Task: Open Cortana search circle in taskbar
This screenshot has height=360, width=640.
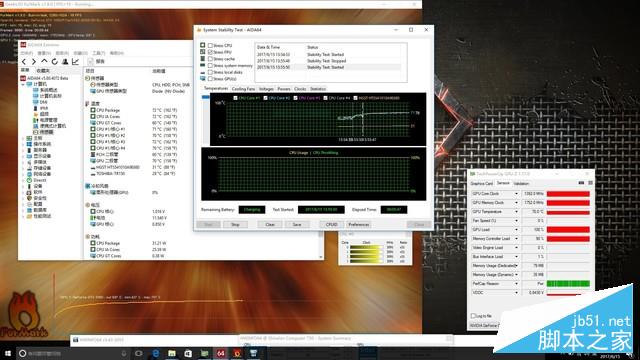Action: click(x=23, y=353)
